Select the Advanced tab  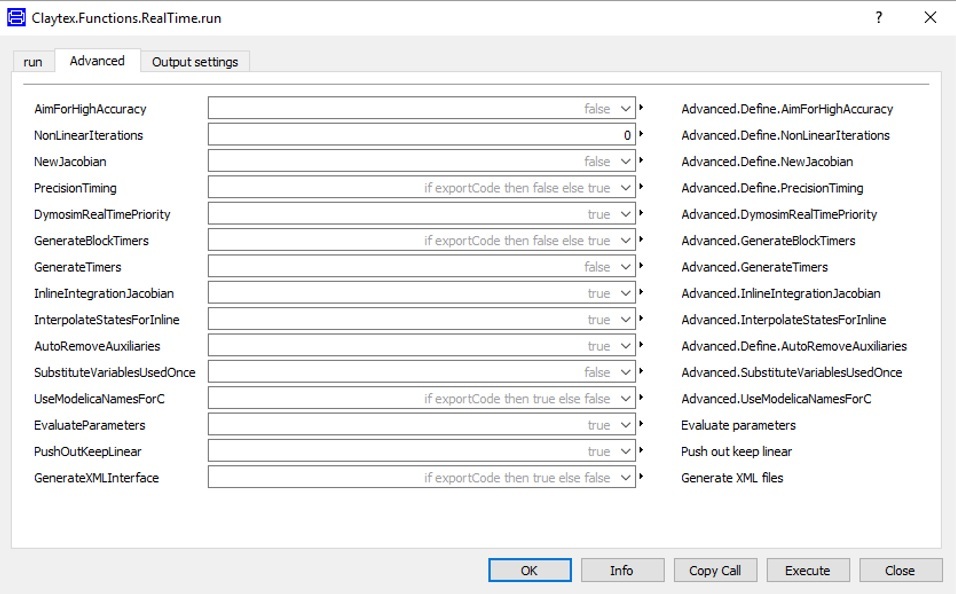[97, 60]
